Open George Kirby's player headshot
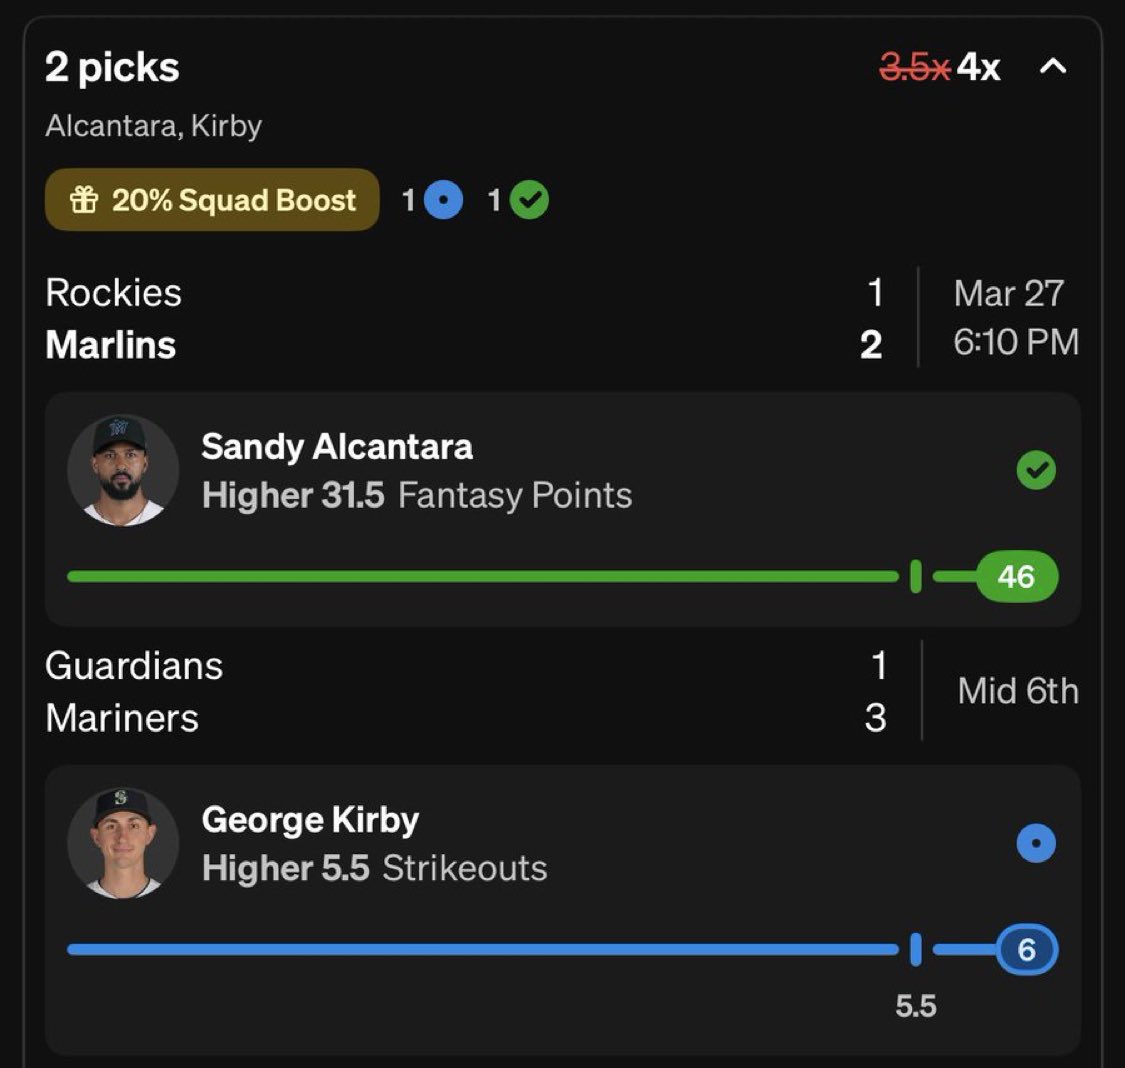 (x=122, y=843)
